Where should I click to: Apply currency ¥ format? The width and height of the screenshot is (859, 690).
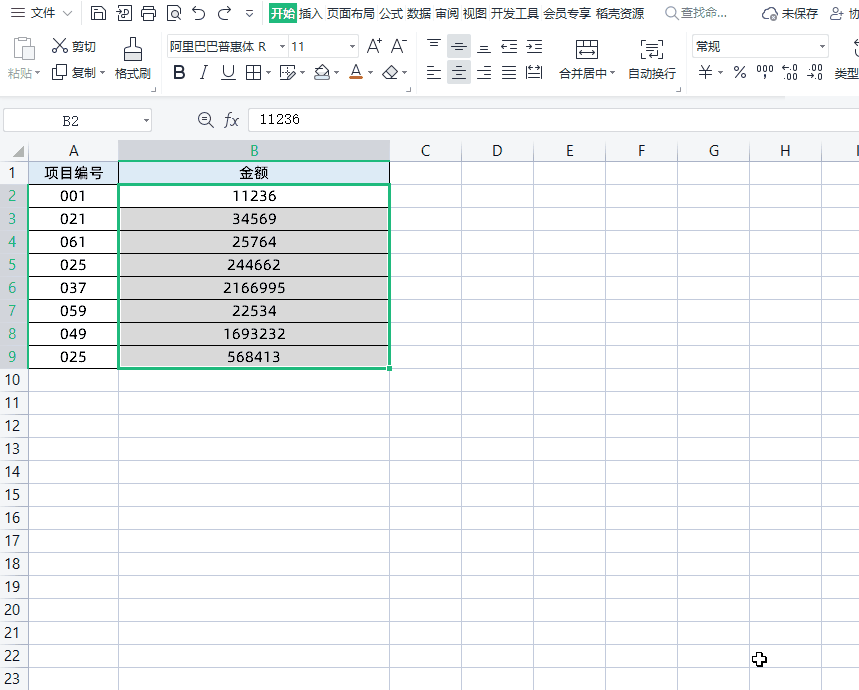(x=706, y=72)
